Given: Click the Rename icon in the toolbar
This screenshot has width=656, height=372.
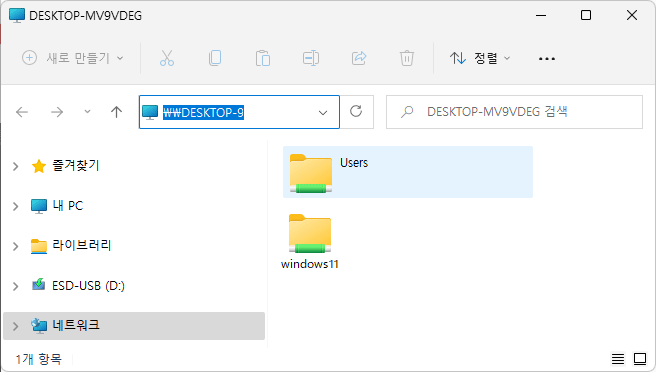Looking at the screenshot, I should [311, 58].
